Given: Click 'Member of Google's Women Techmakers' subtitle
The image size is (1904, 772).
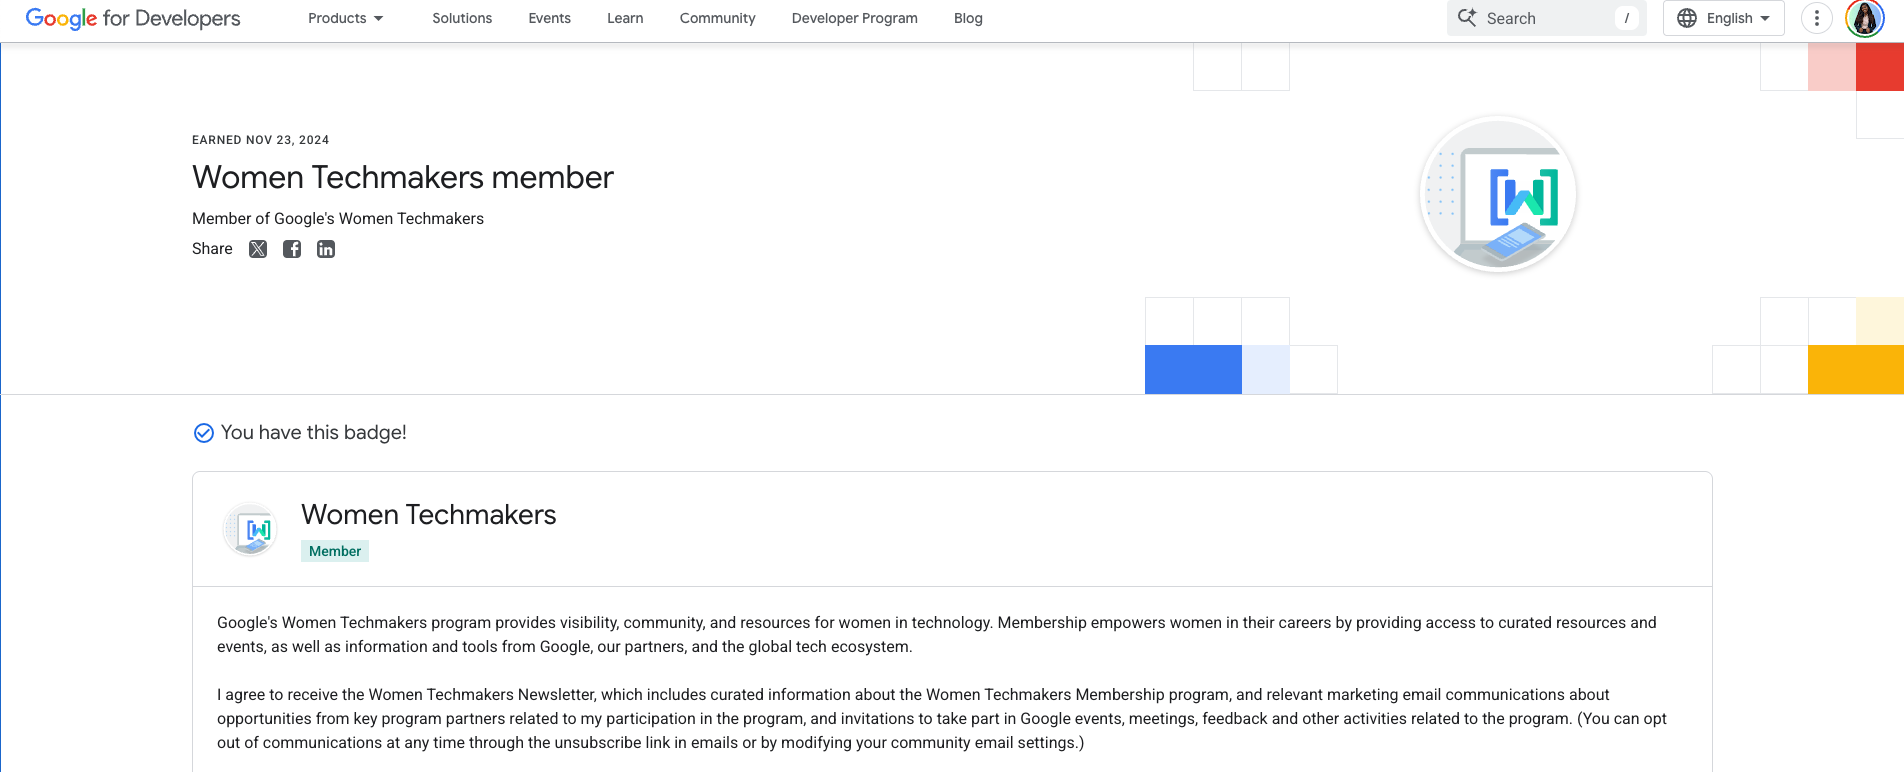Looking at the screenshot, I should (338, 218).
